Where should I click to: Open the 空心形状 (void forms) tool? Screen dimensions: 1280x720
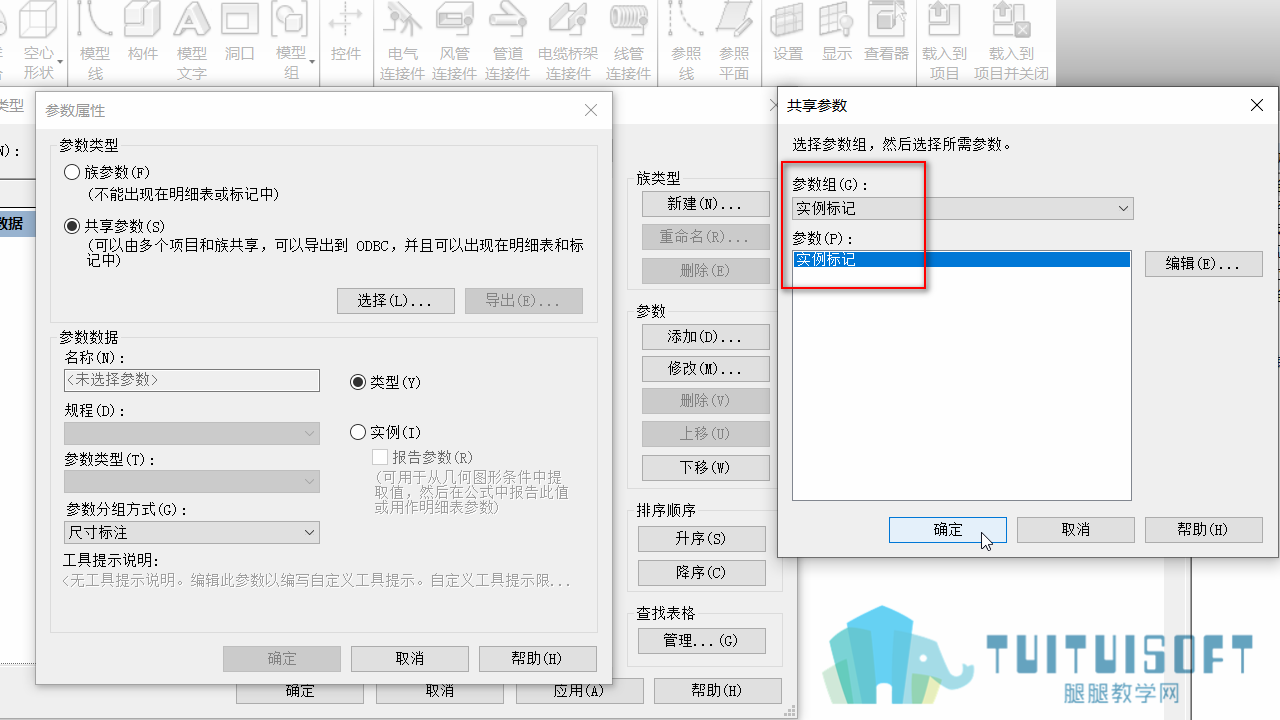38,42
